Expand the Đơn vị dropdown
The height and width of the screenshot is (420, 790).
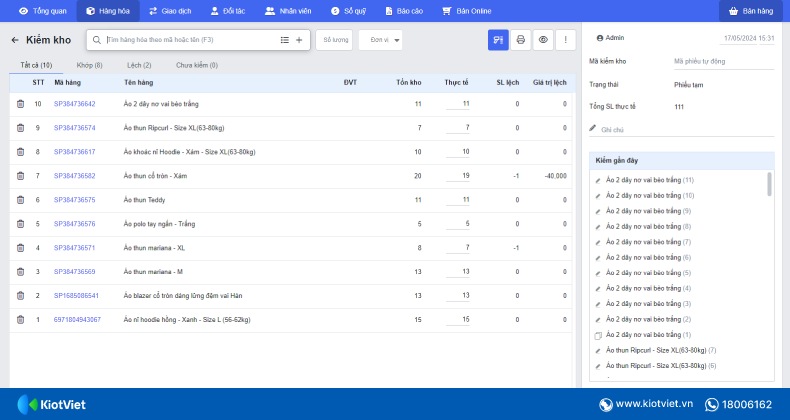(380, 40)
